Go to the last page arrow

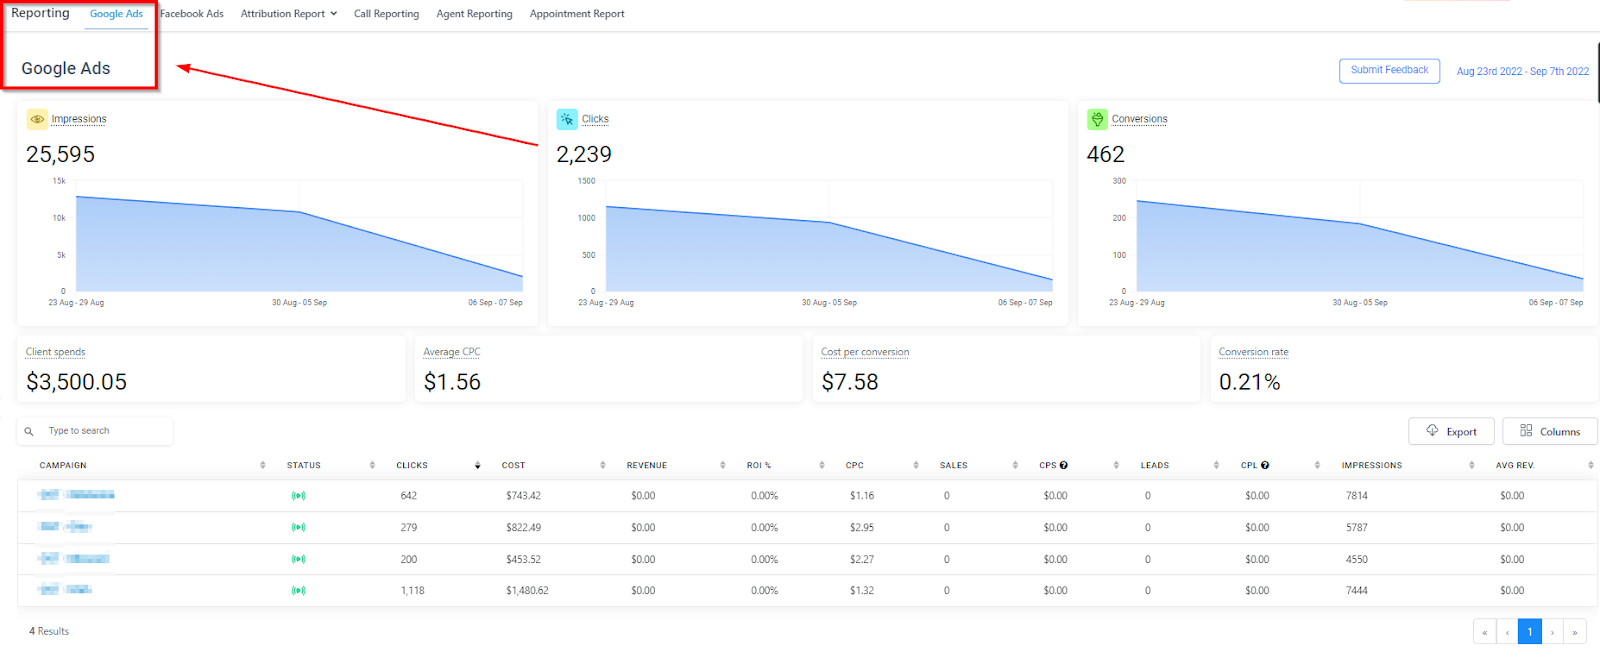click(1574, 632)
